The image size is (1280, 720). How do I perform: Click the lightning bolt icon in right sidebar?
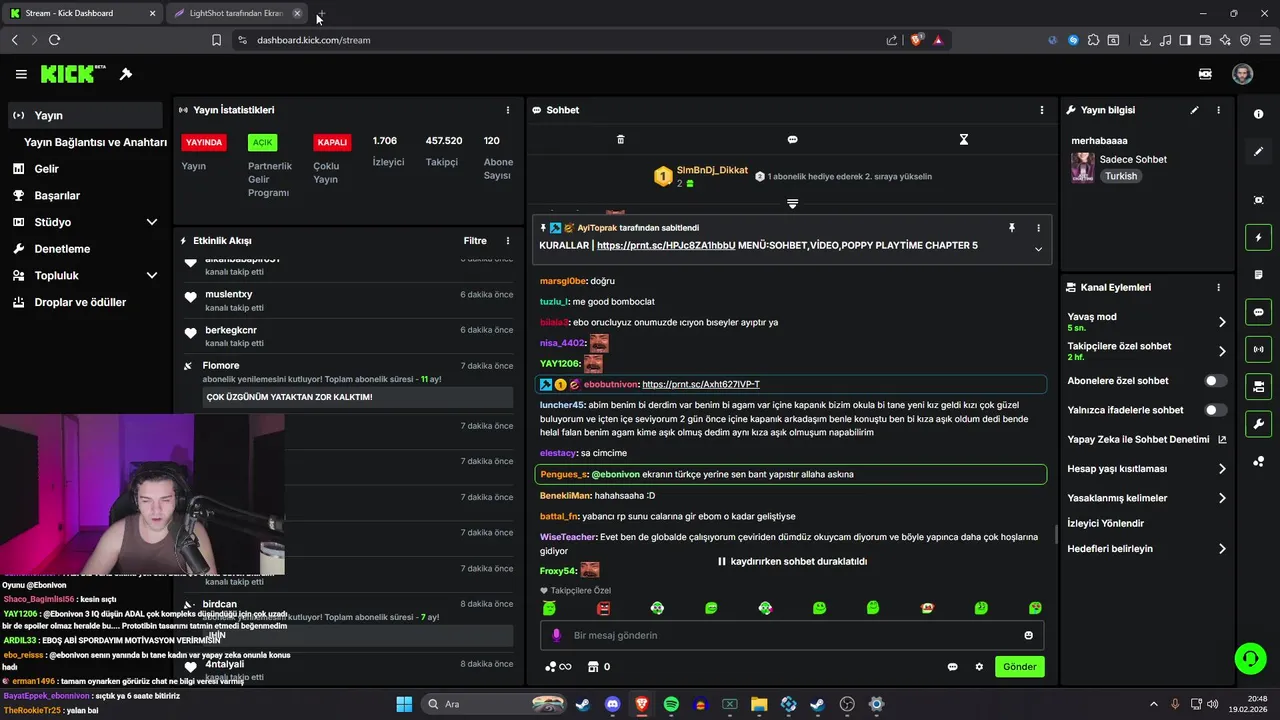pyautogui.click(x=1258, y=238)
